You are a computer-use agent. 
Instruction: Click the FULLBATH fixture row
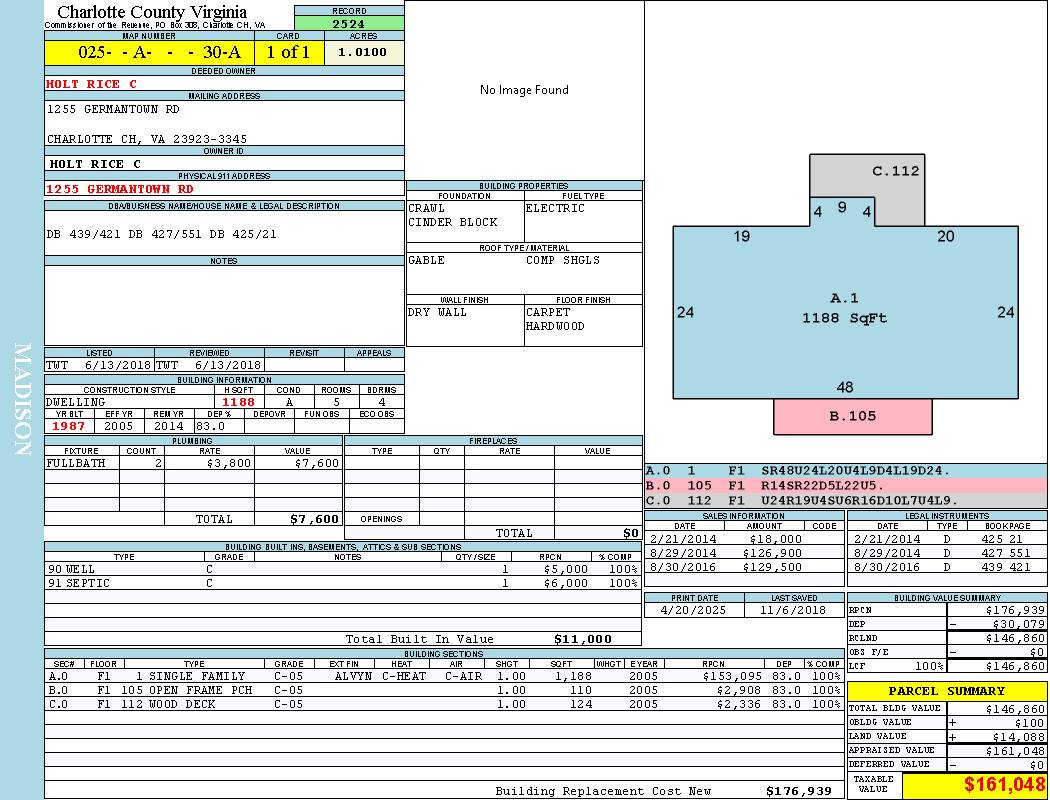(193, 463)
